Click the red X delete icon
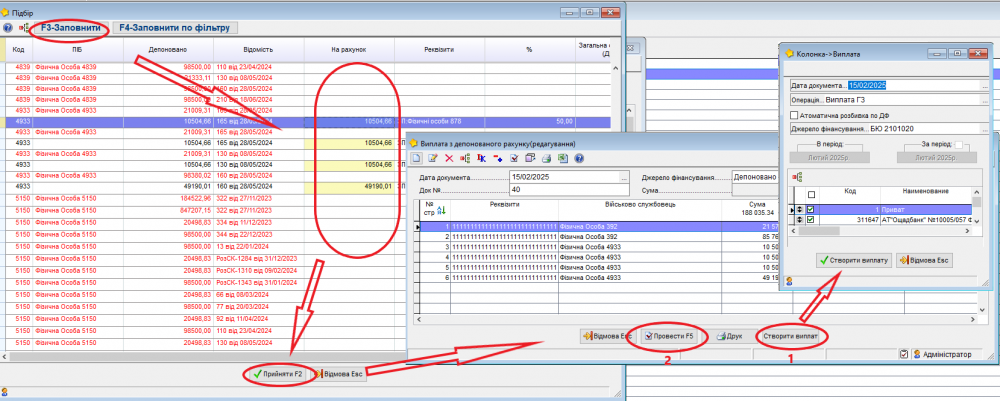The image size is (1000, 401). point(449,158)
